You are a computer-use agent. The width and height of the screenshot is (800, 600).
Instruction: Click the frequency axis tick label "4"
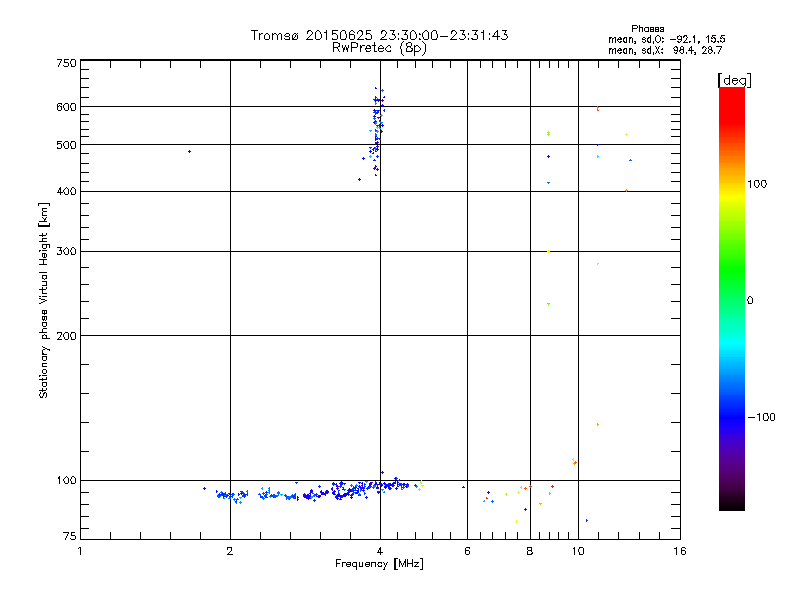coord(380,551)
